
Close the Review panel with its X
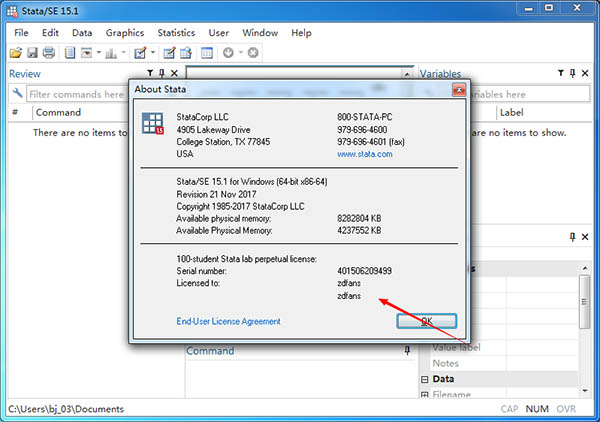(174, 73)
